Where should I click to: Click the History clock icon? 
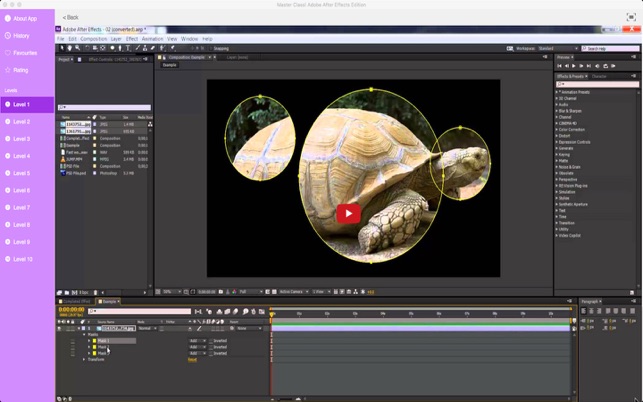point(8,35)
